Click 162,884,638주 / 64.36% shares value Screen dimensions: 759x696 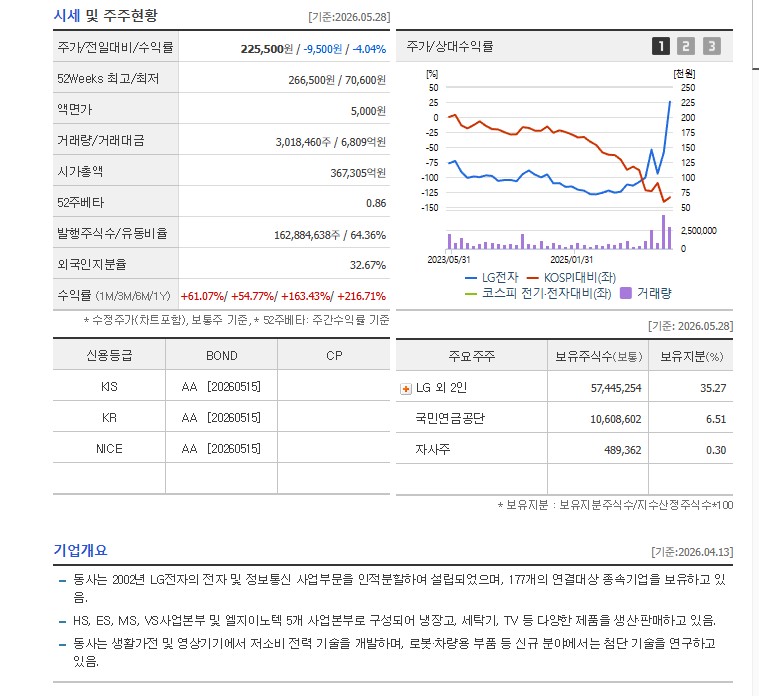click(330, 235)
